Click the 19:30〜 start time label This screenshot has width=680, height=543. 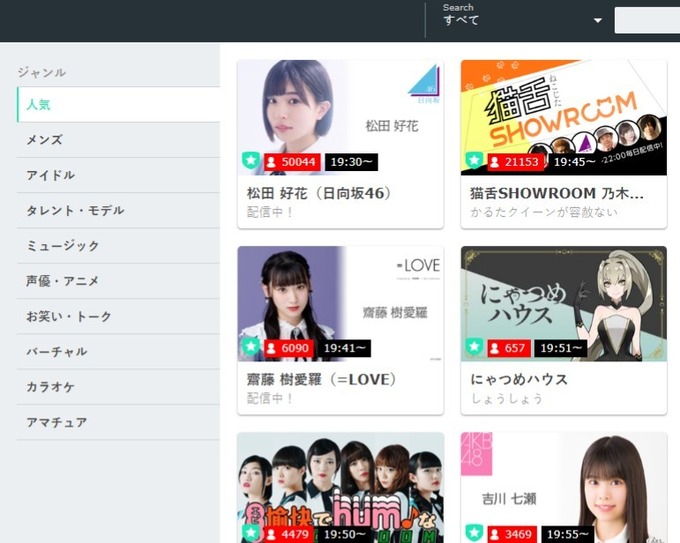point(351,162)
